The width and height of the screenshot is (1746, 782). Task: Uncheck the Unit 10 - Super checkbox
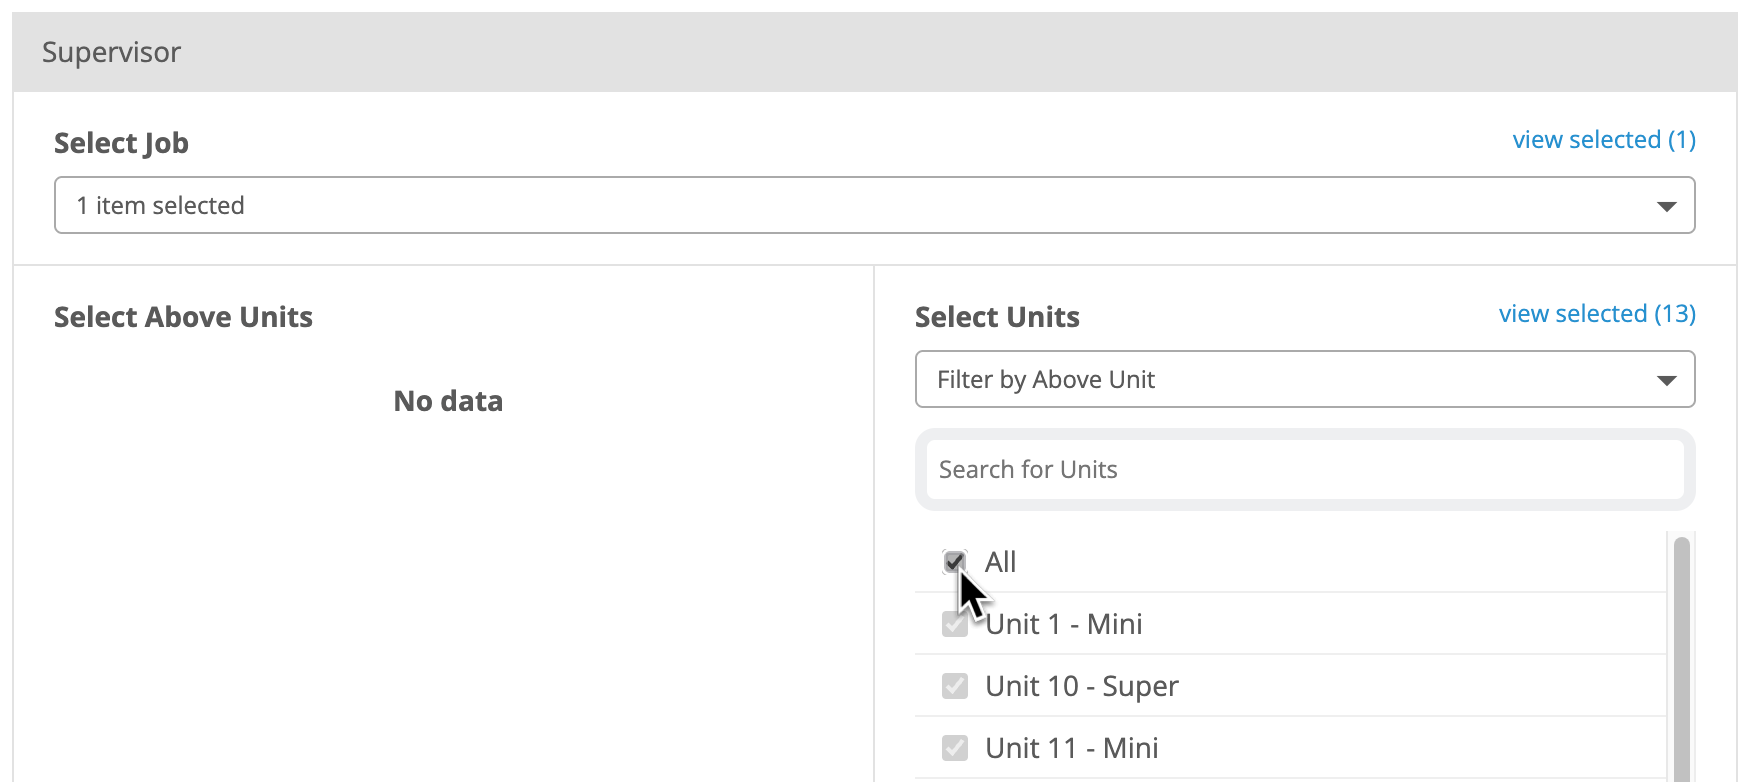tap(955, 686)
